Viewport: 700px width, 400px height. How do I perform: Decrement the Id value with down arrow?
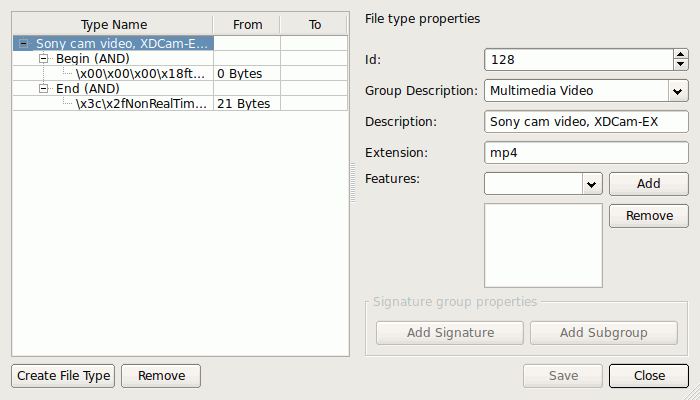(680, 65)
